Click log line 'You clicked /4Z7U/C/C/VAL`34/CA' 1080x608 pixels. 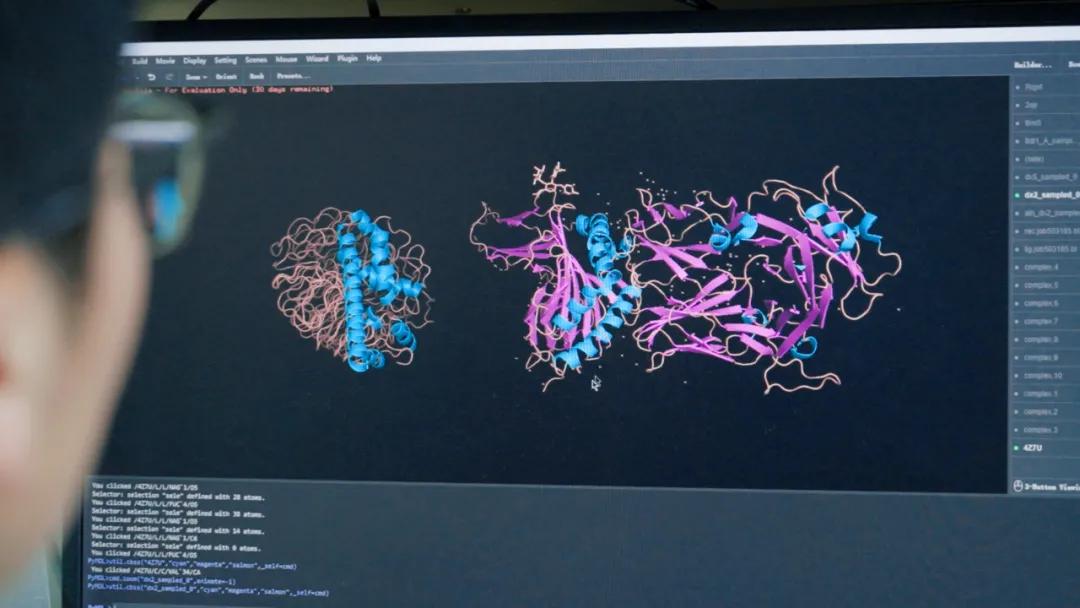pyautogui.click(x=146, y=571)
